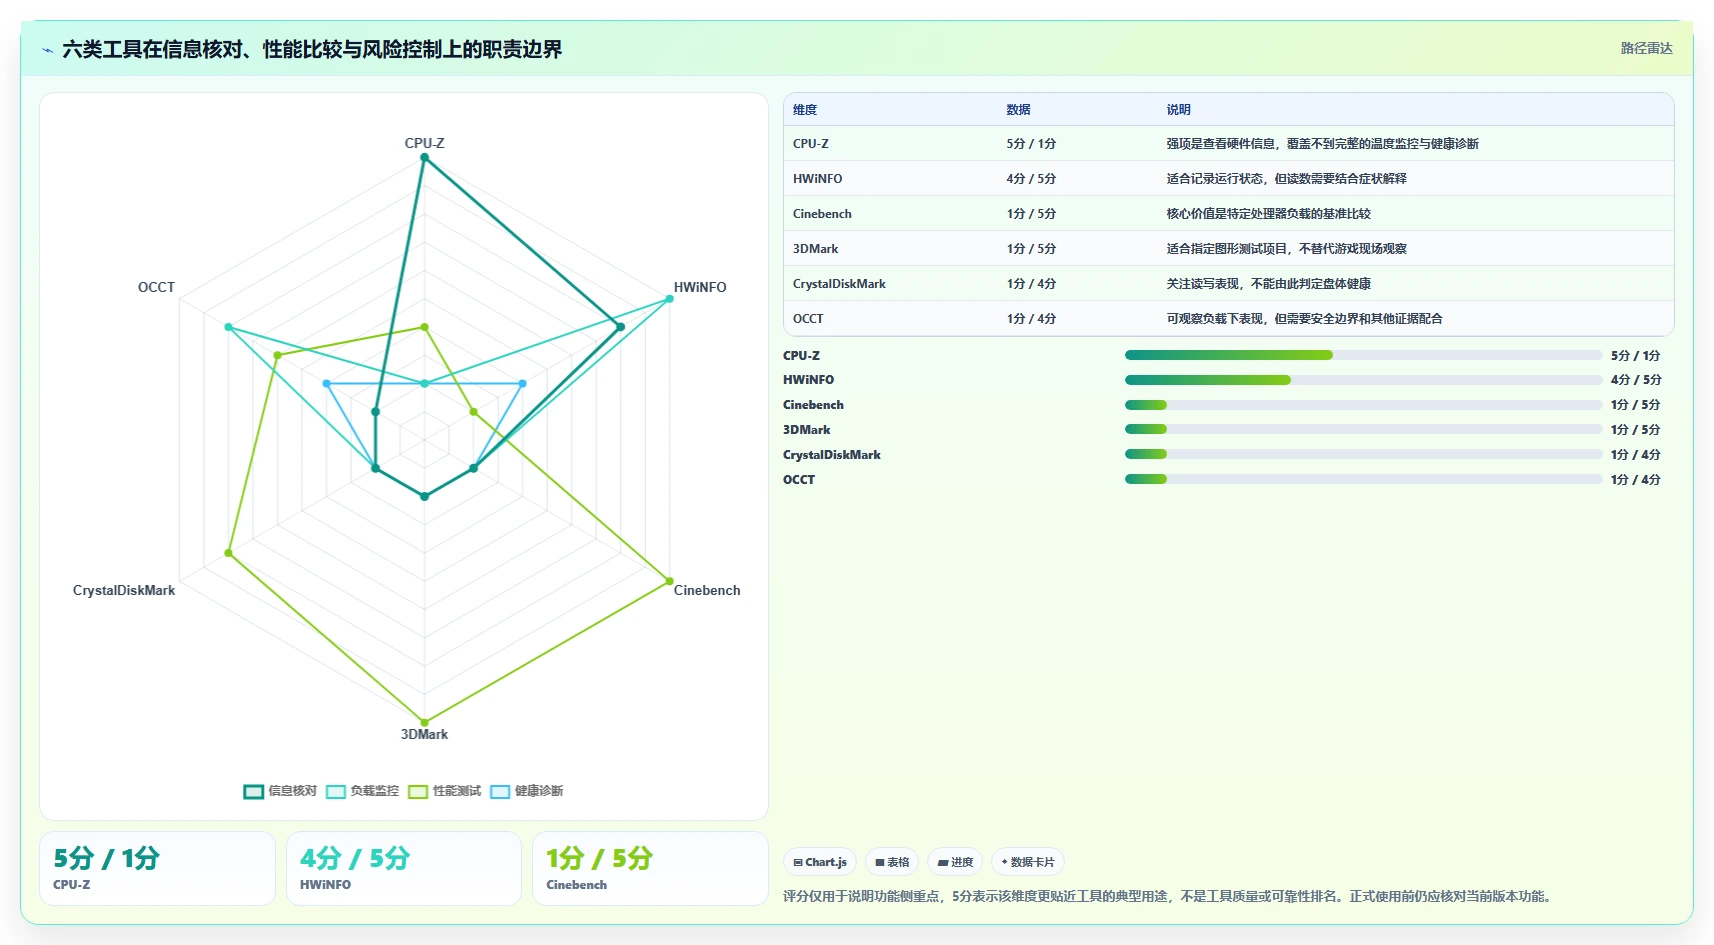The height and width of the screenshot is (945, 1714).
Task: Click the 表格 chip
Action: [892, 862]
